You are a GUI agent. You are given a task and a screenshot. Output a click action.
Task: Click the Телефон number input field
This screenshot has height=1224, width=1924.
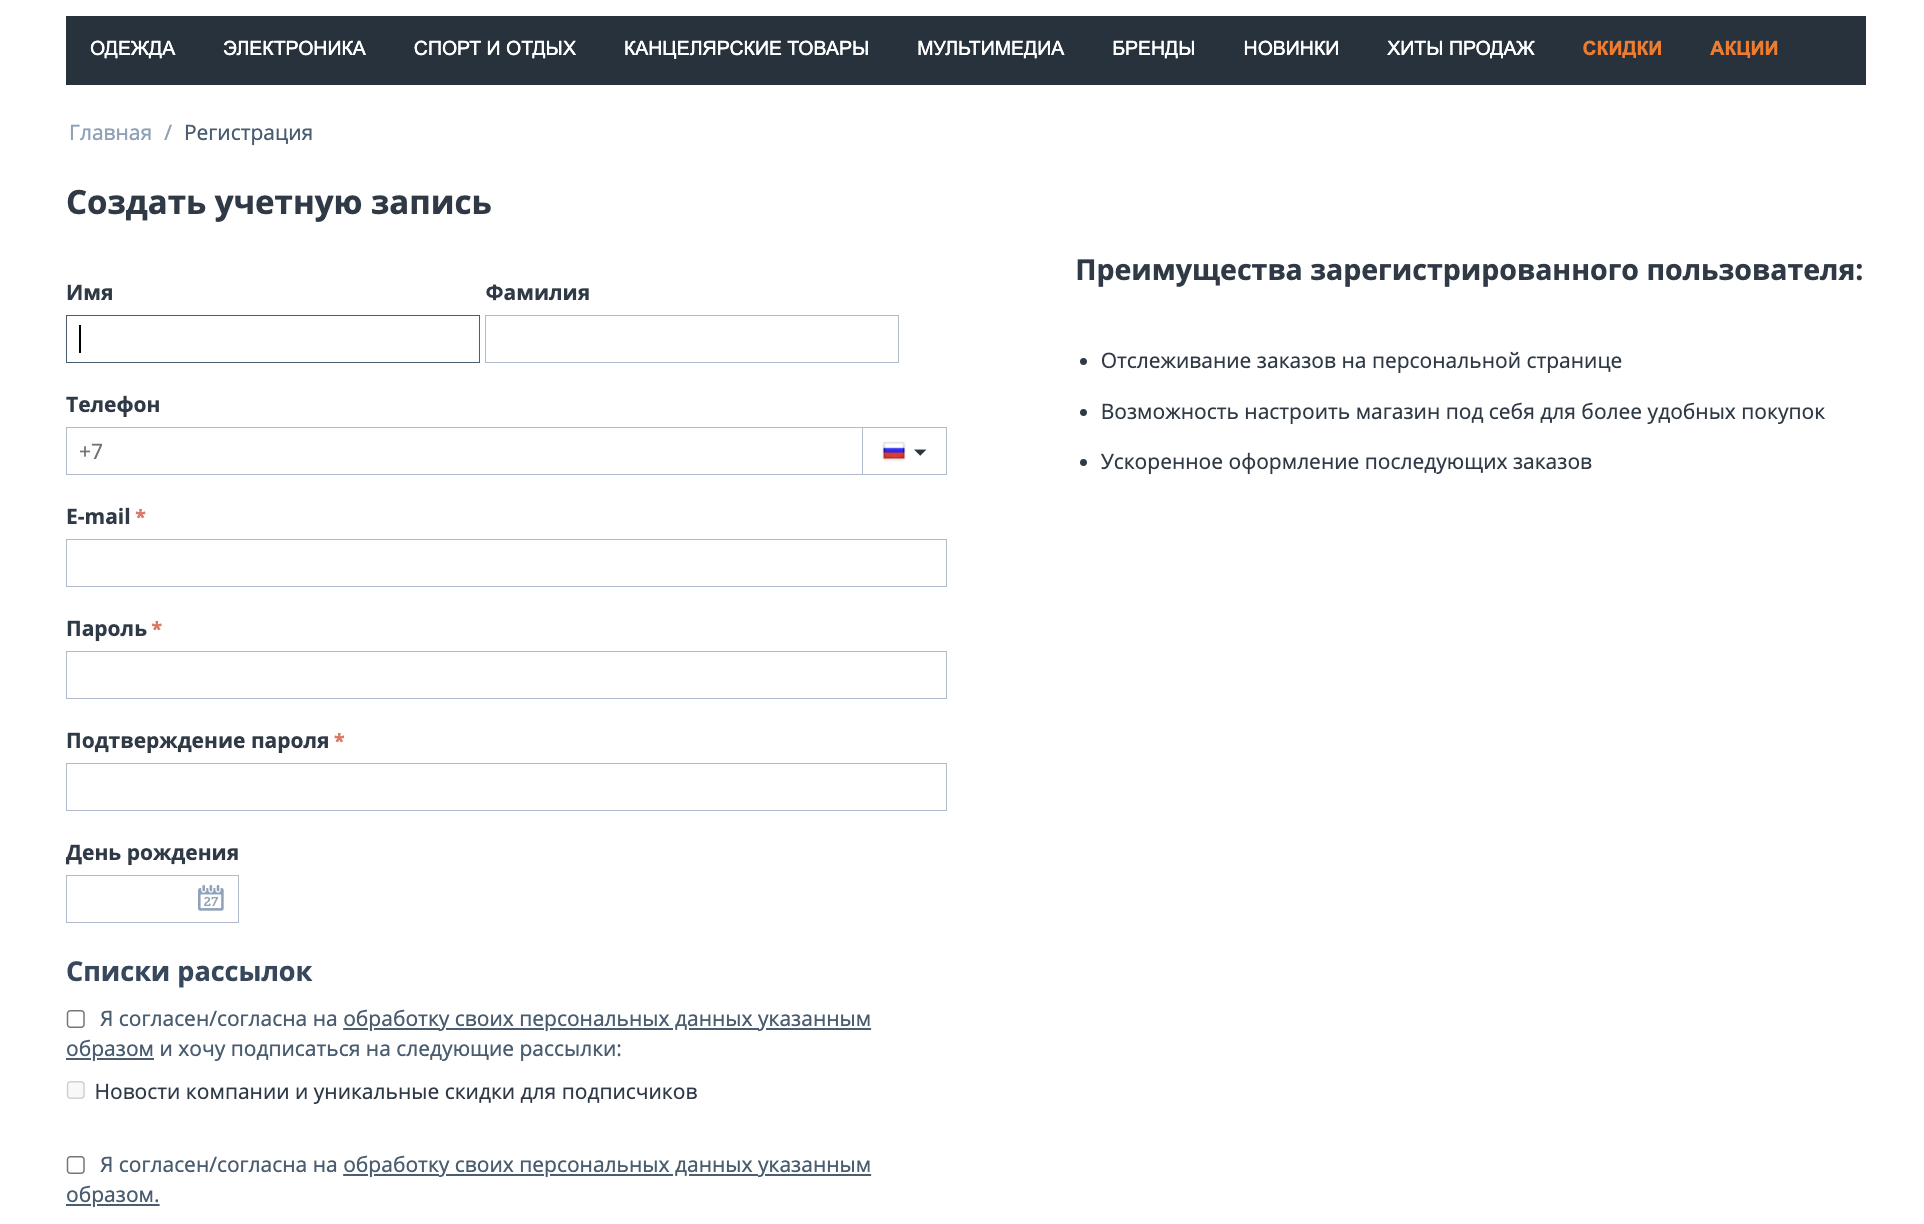(464, 451)
